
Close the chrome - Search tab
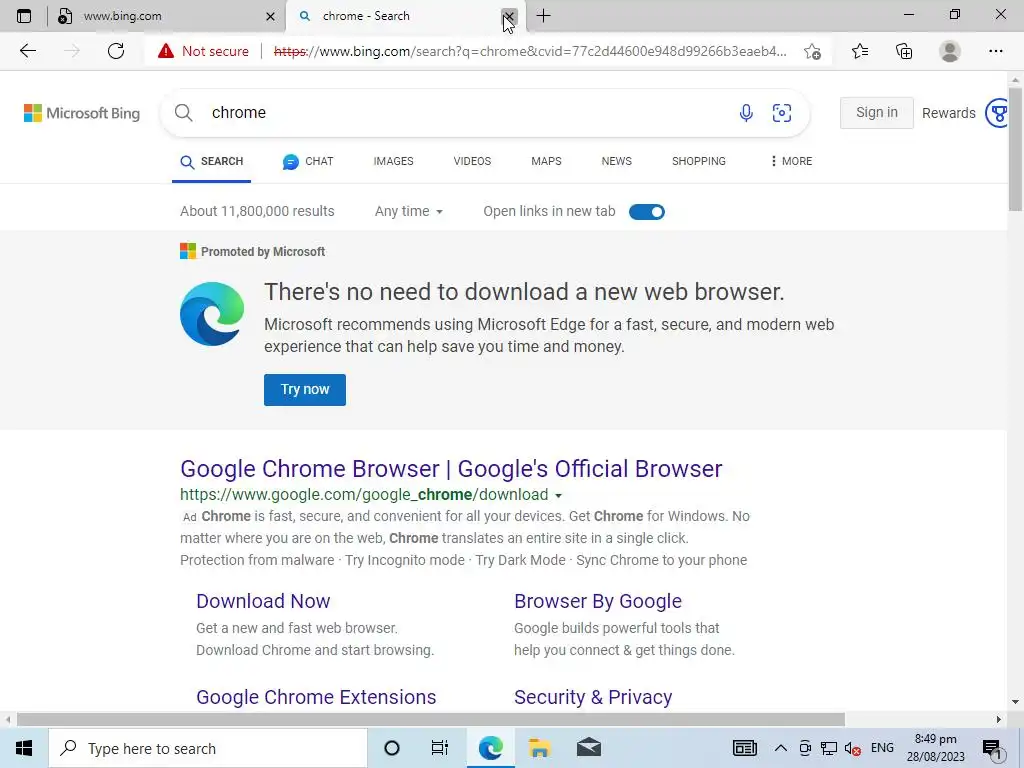509,16
